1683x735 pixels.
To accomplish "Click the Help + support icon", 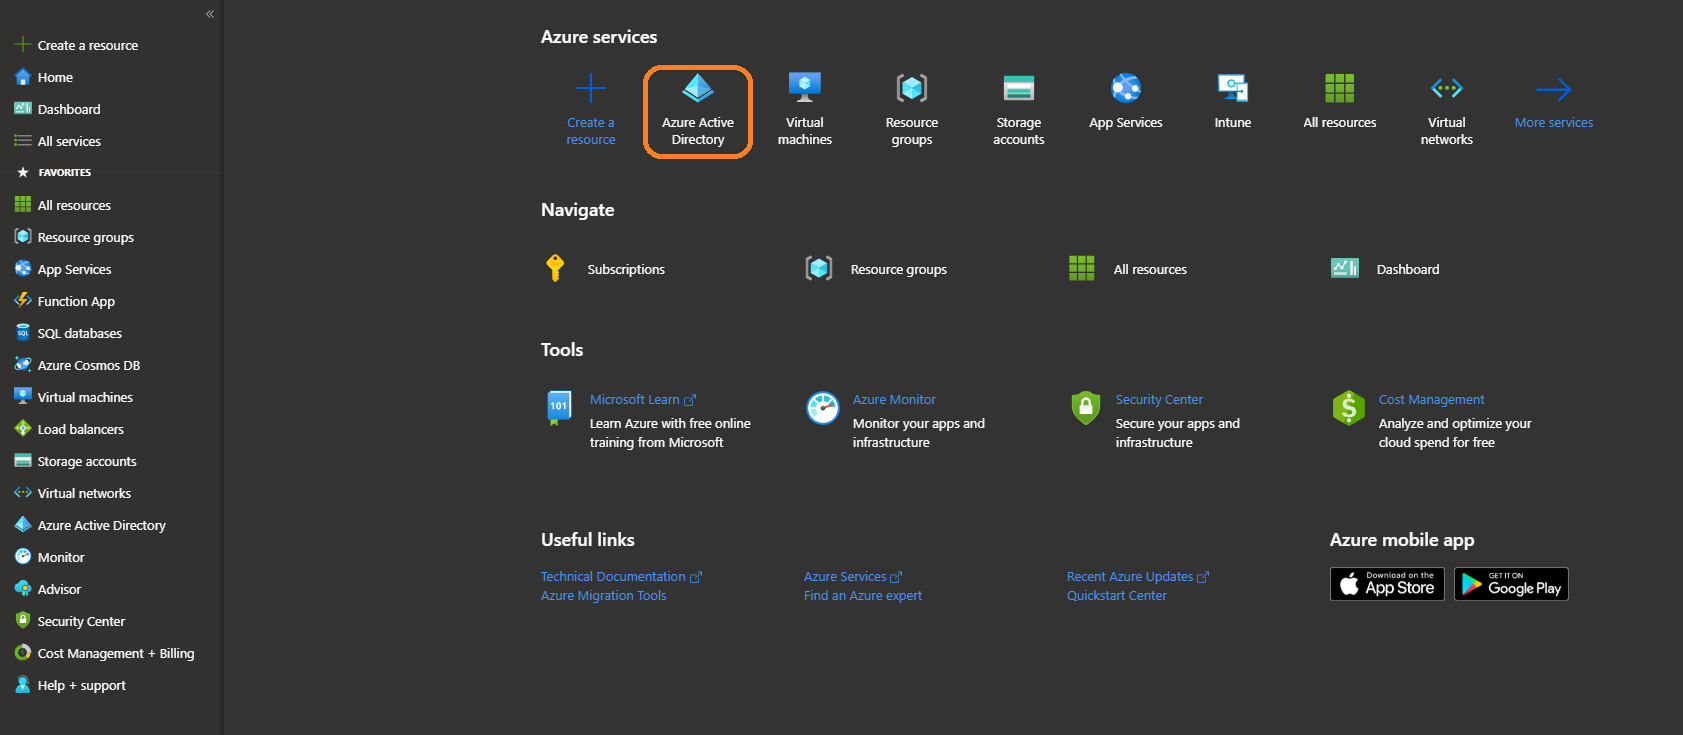I will click(x=23, y=684).
